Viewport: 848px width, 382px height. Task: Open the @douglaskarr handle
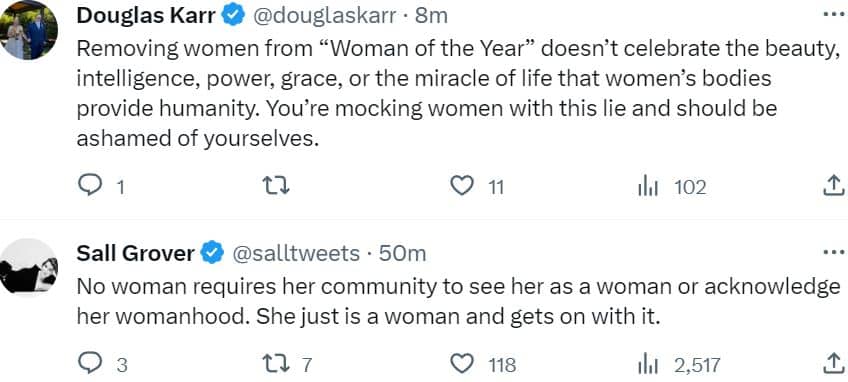click(323, 16)
